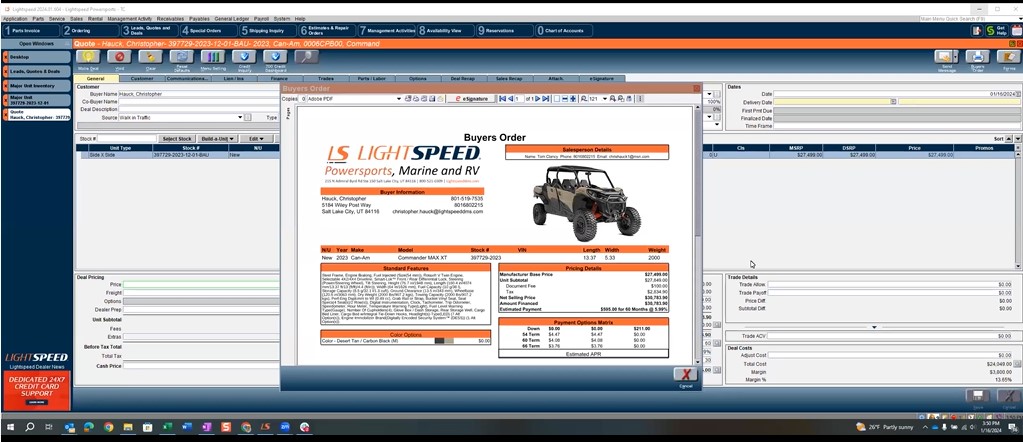Switch to the Finance tab
Screen dimensions: 1023x442
coord(279,78)
